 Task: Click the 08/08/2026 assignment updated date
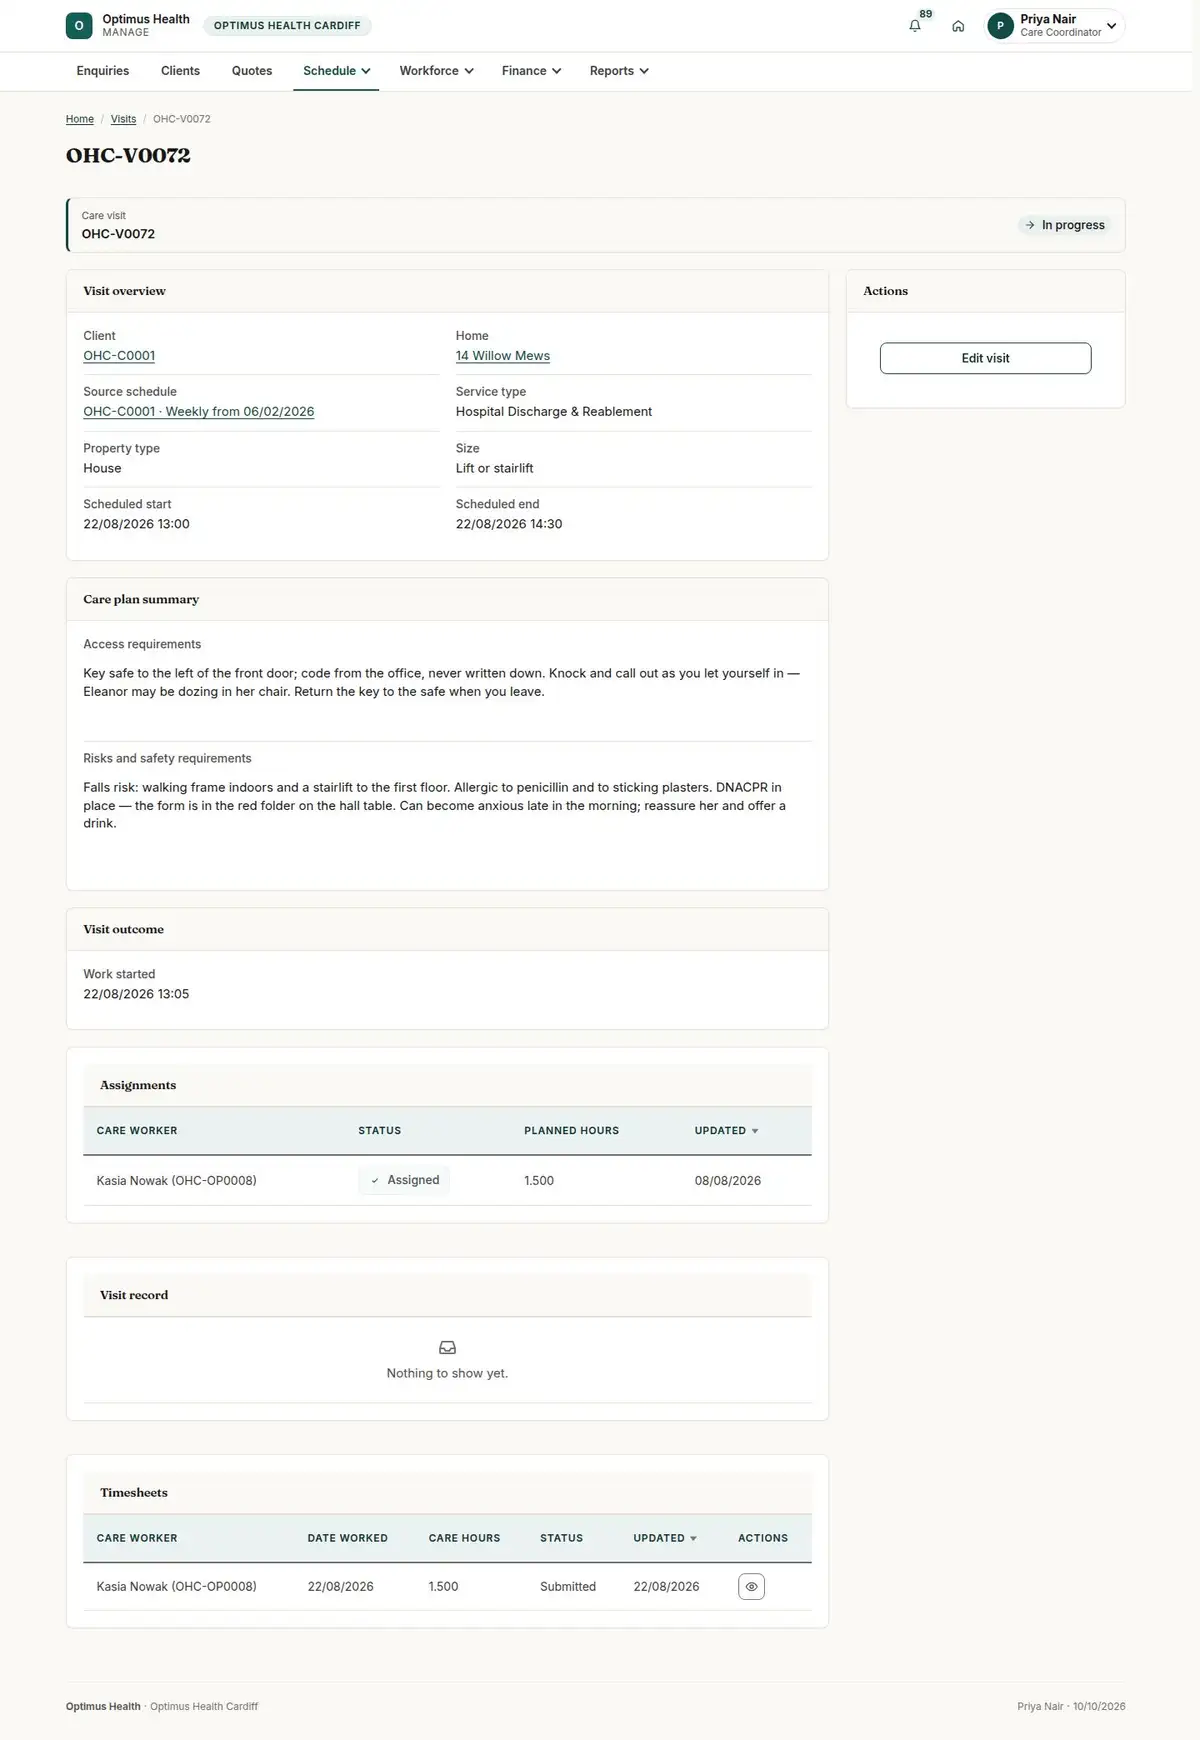tap(728, 1181)
